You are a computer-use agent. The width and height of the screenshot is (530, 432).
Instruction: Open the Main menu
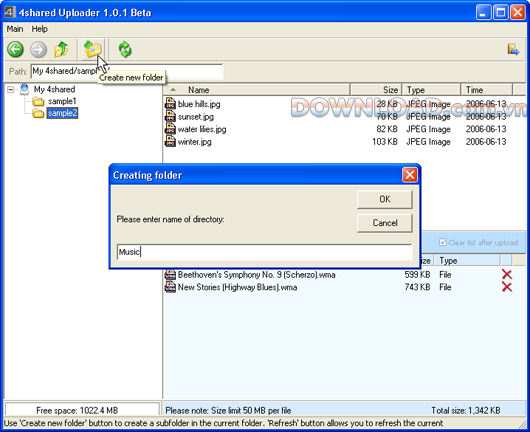click(x=15, y=29)
